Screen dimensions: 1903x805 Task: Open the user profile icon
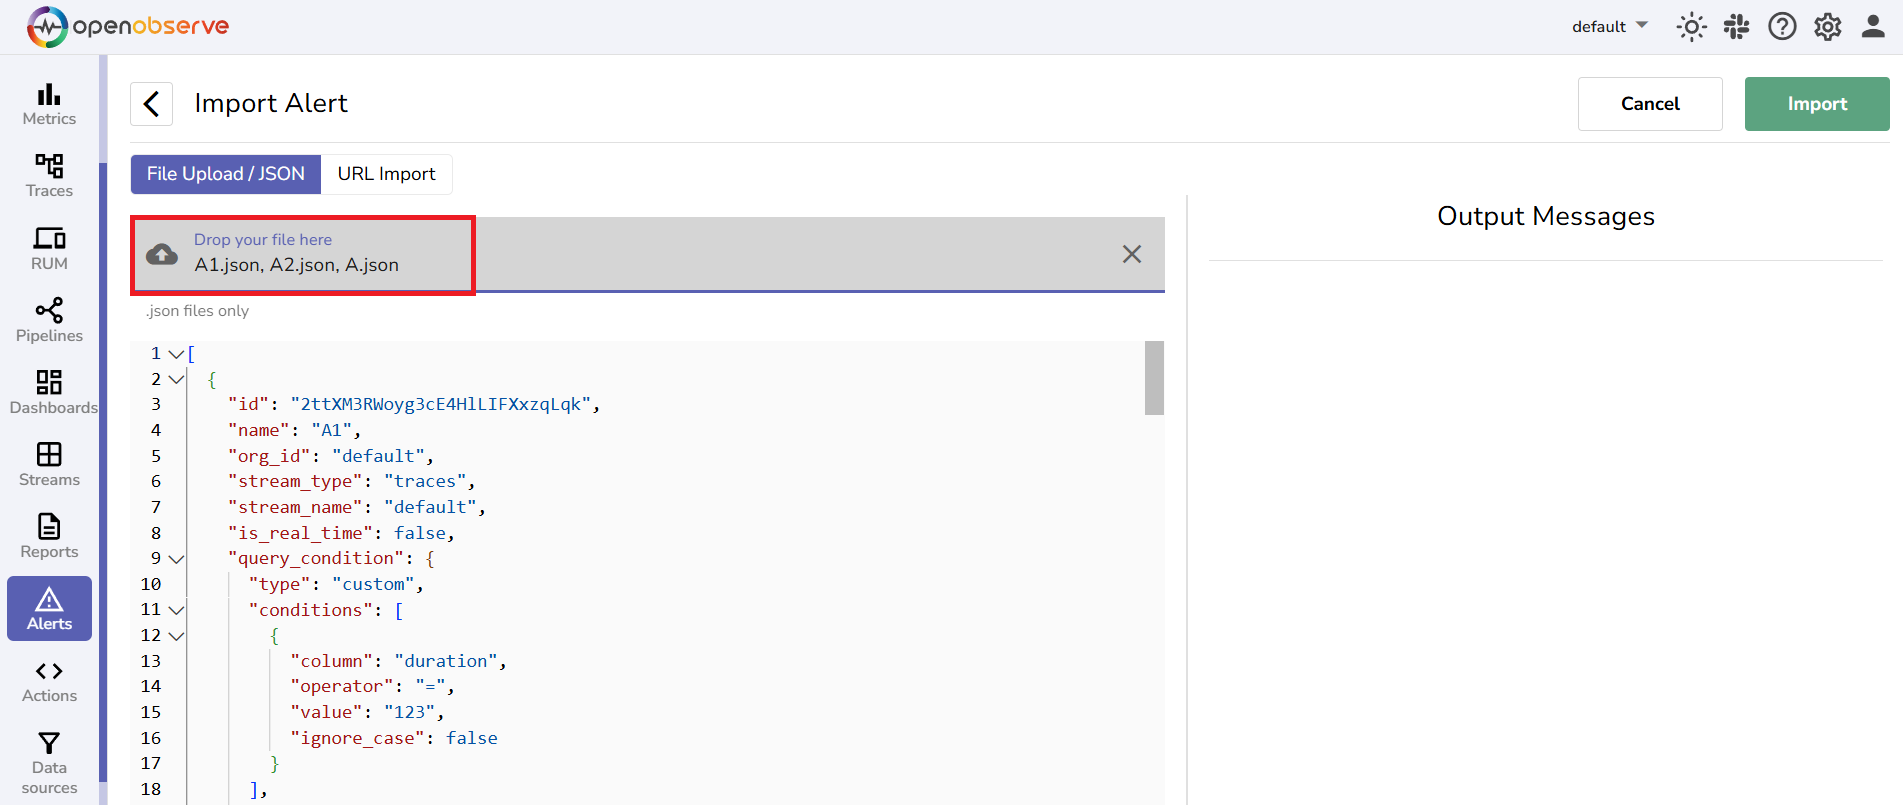click(x=1872, y=26)
